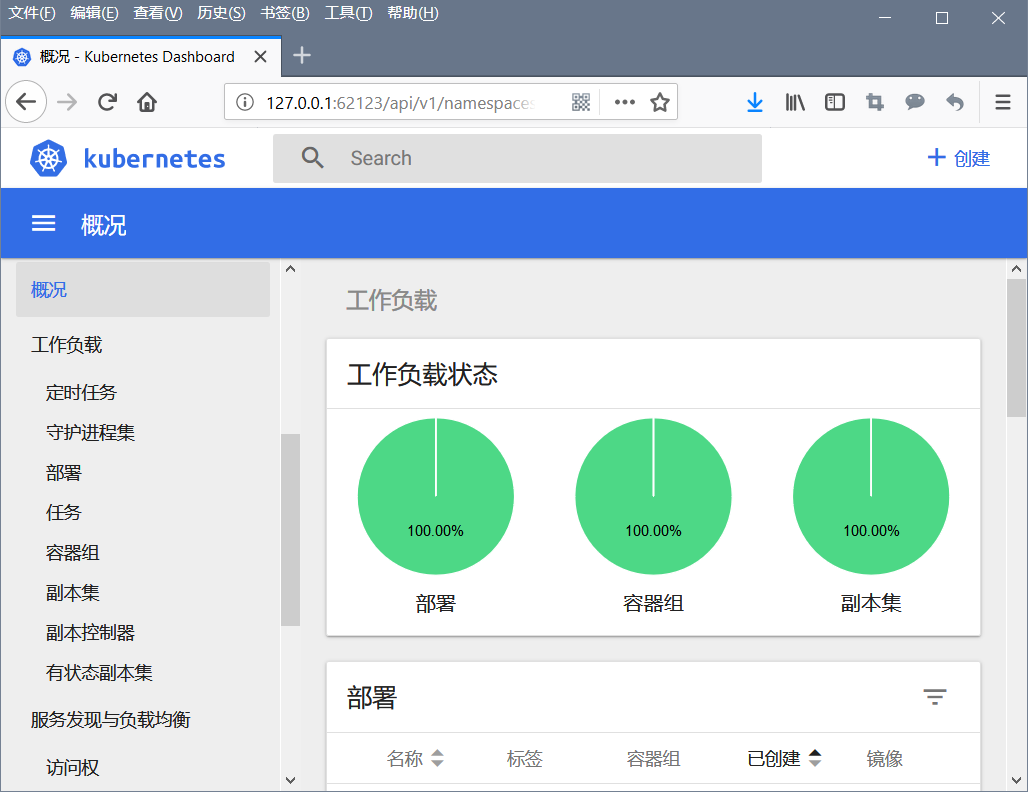Open the 工具 menu
The height and width of the screenshot is (792, 1028).
point(348,13)
